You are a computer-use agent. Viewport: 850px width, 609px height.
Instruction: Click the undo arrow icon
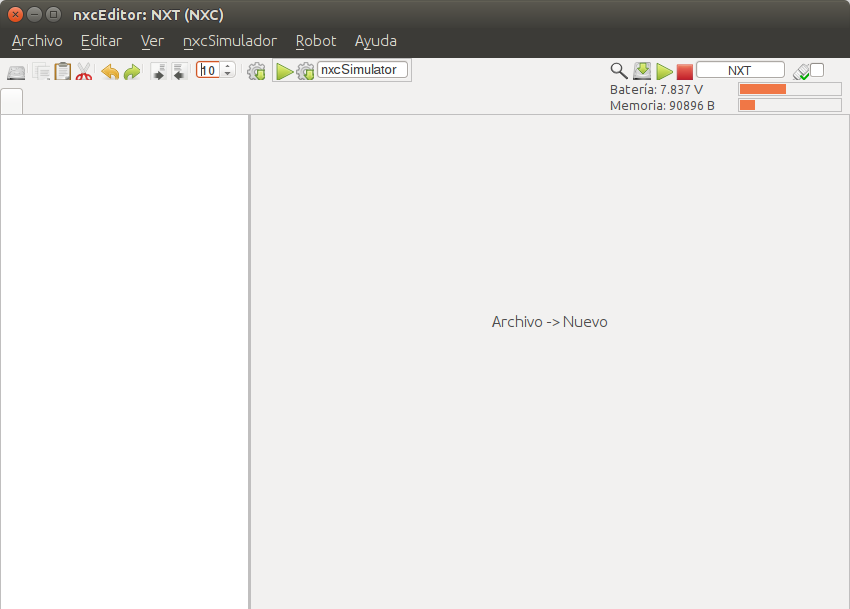click(x=110, y=71)
